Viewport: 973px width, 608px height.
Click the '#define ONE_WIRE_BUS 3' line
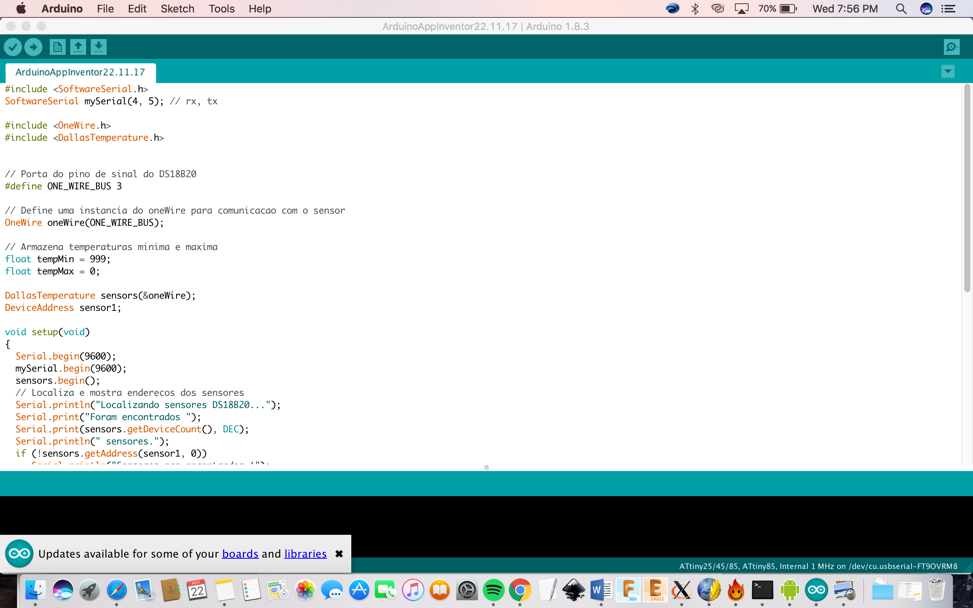point(63,186)
